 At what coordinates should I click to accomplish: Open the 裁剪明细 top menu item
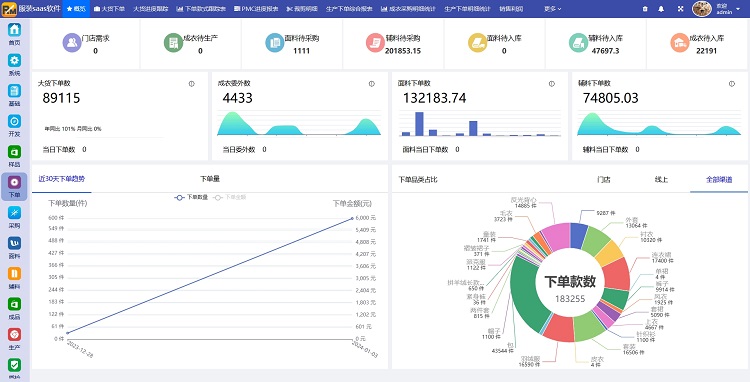(302, 9)
